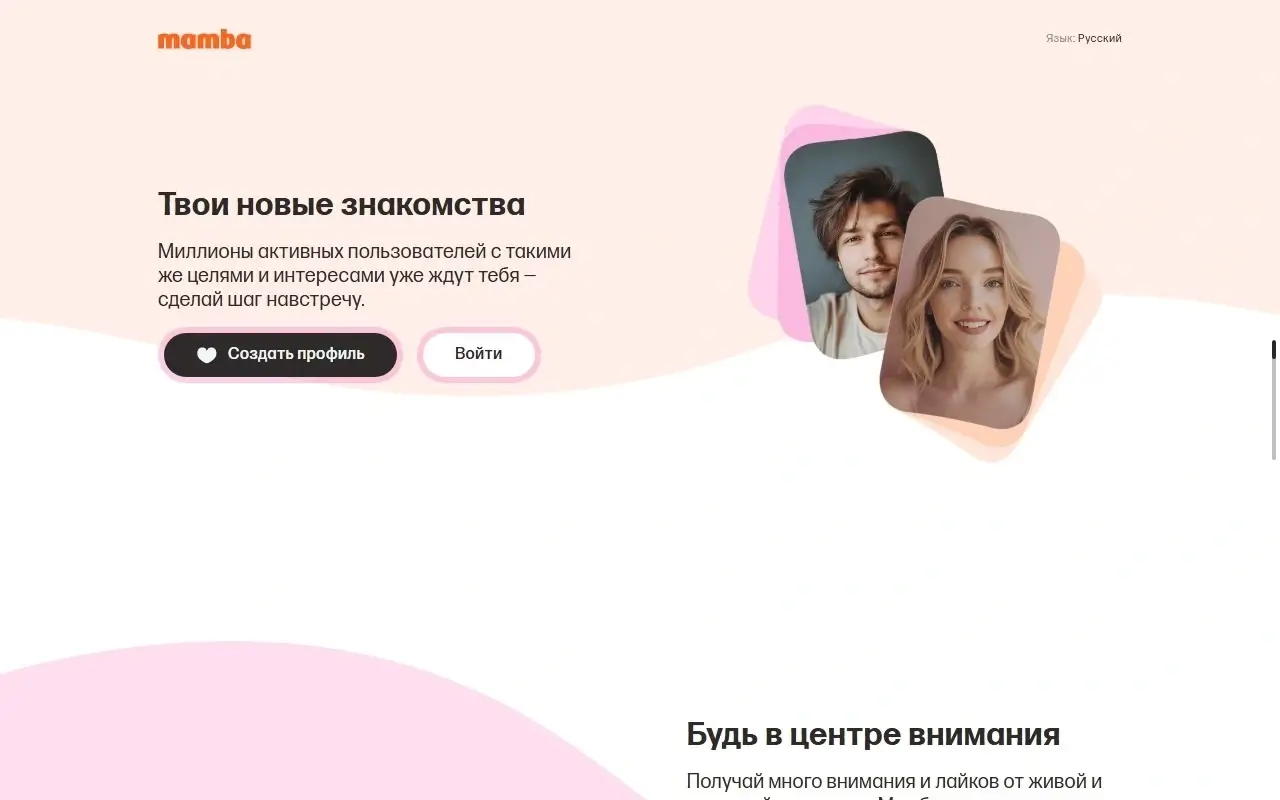Click the Войти button
The width and height of the screenshot is (1280, 800).
point(479,355)
